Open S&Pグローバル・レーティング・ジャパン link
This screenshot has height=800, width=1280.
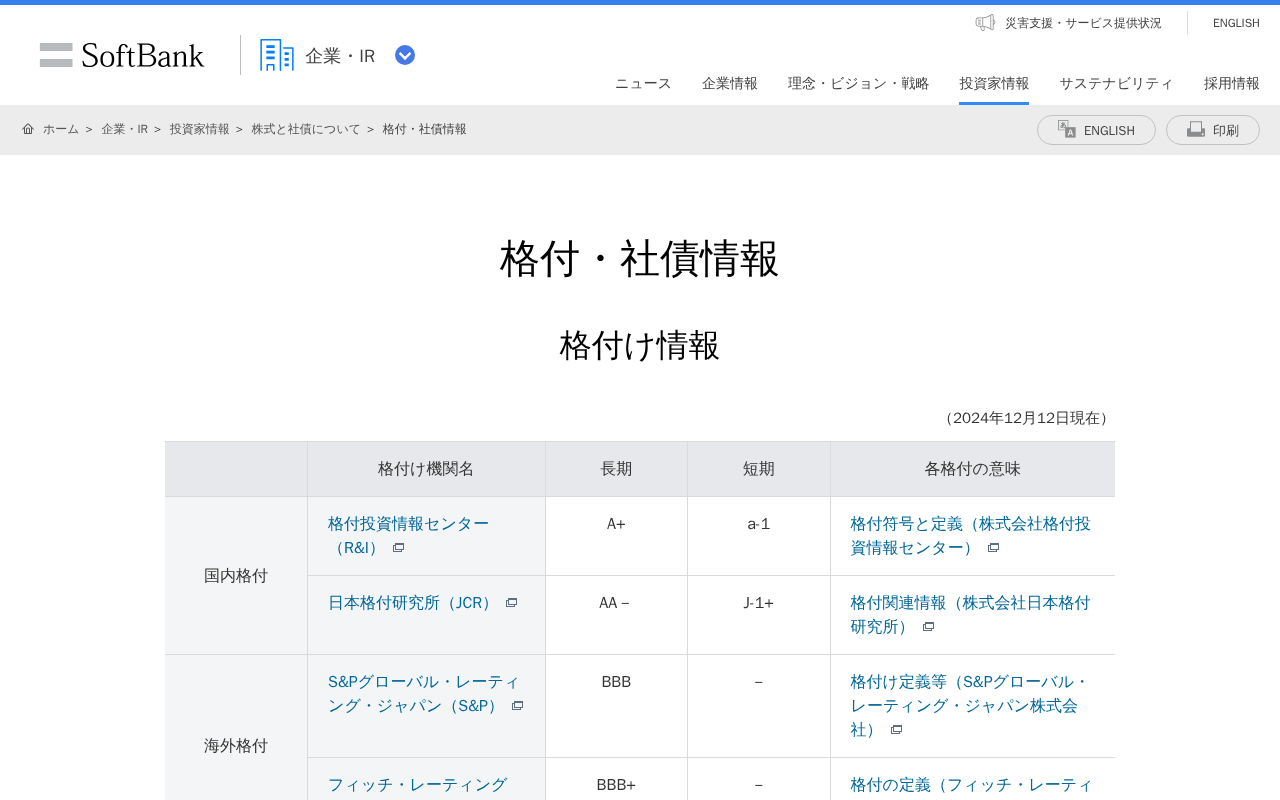pyautogui.click(x=424, y=693)
